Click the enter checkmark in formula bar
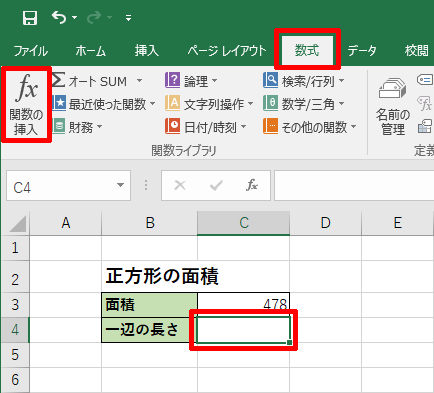Viewport: 434px width, 393px height. [216, 185]
